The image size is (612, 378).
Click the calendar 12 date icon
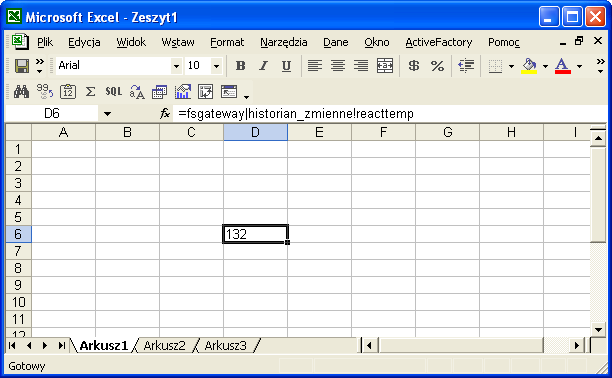pos(68,92)
